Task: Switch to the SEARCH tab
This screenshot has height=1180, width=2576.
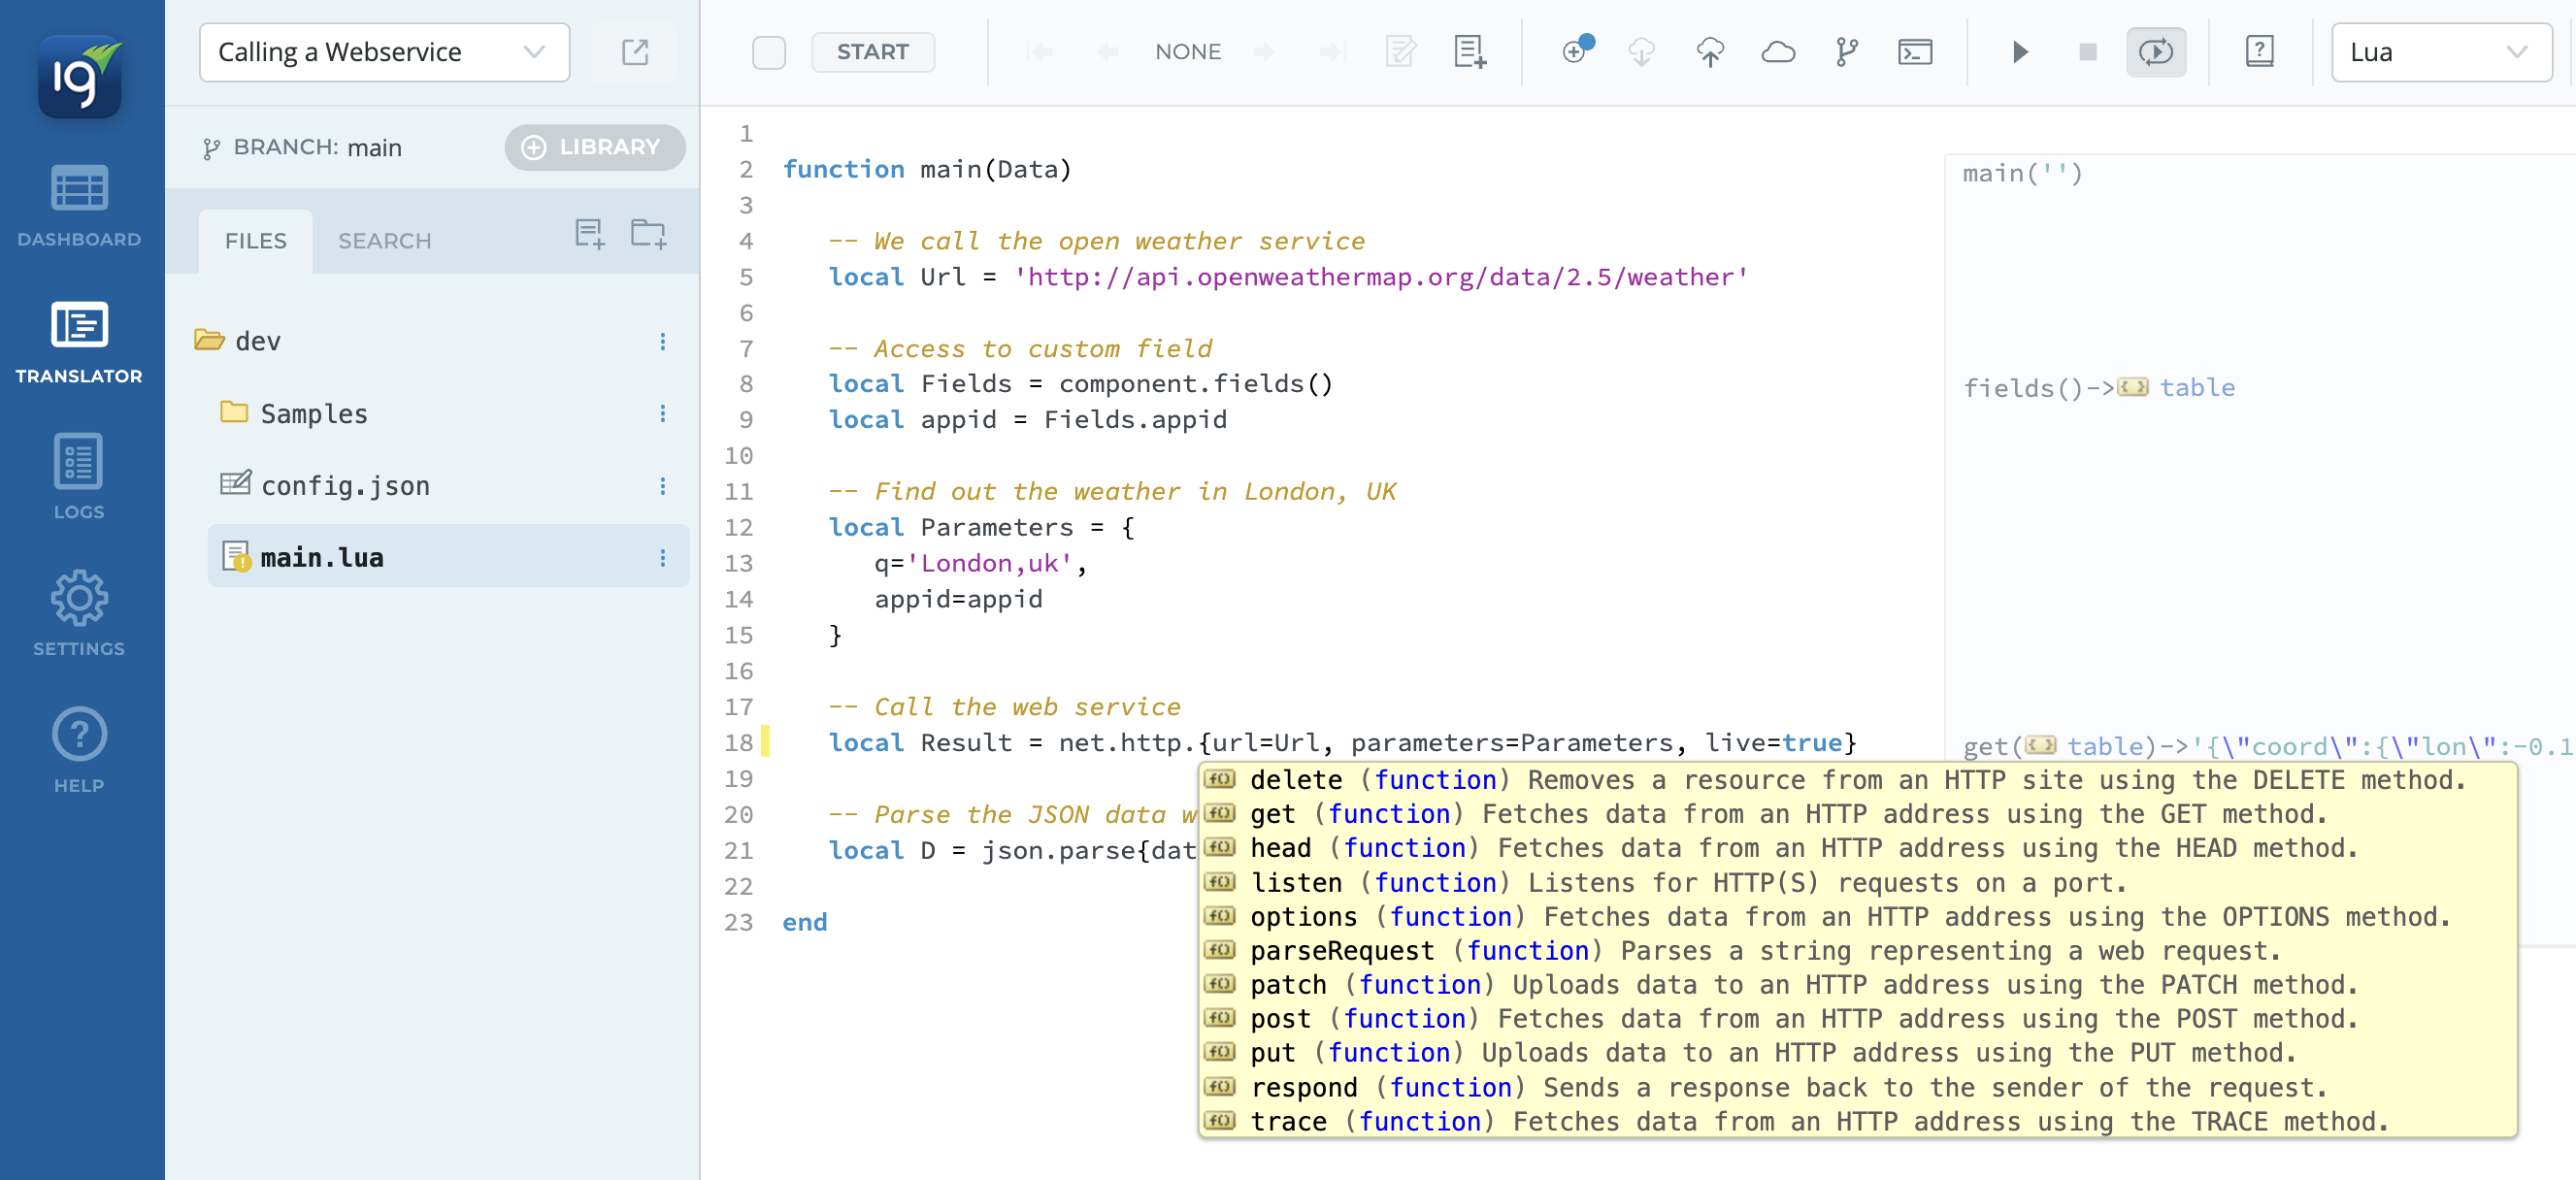Action: (x=384, y=241)
